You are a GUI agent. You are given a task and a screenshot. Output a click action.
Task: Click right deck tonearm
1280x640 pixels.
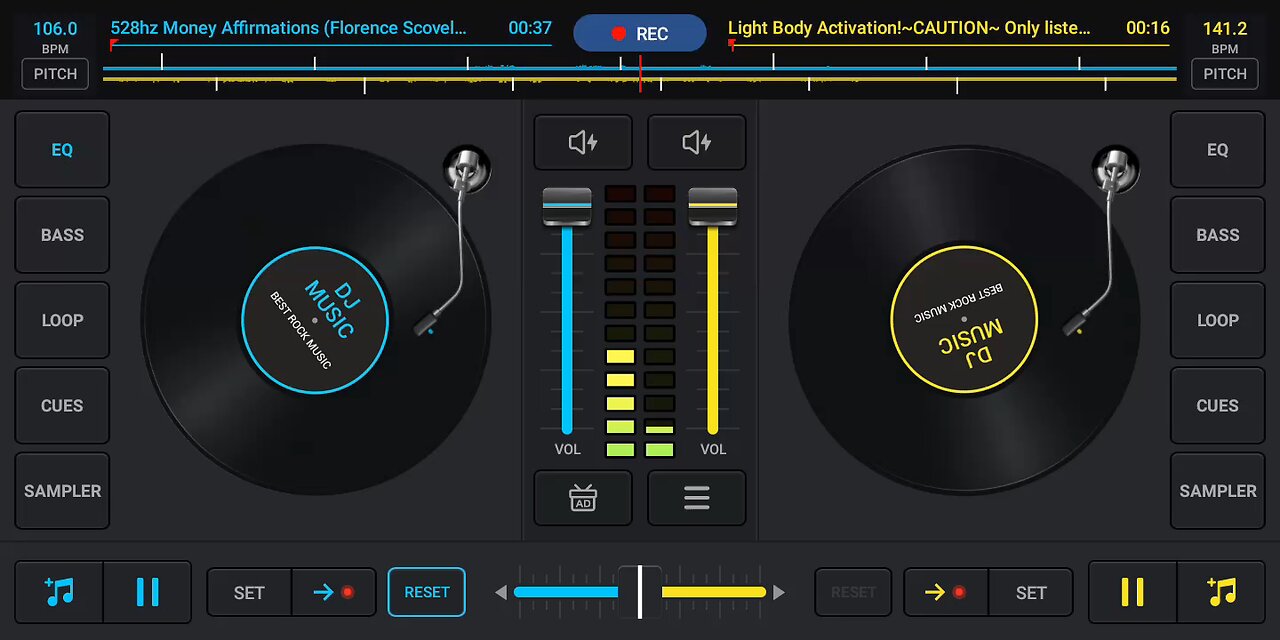(1100, 240)
